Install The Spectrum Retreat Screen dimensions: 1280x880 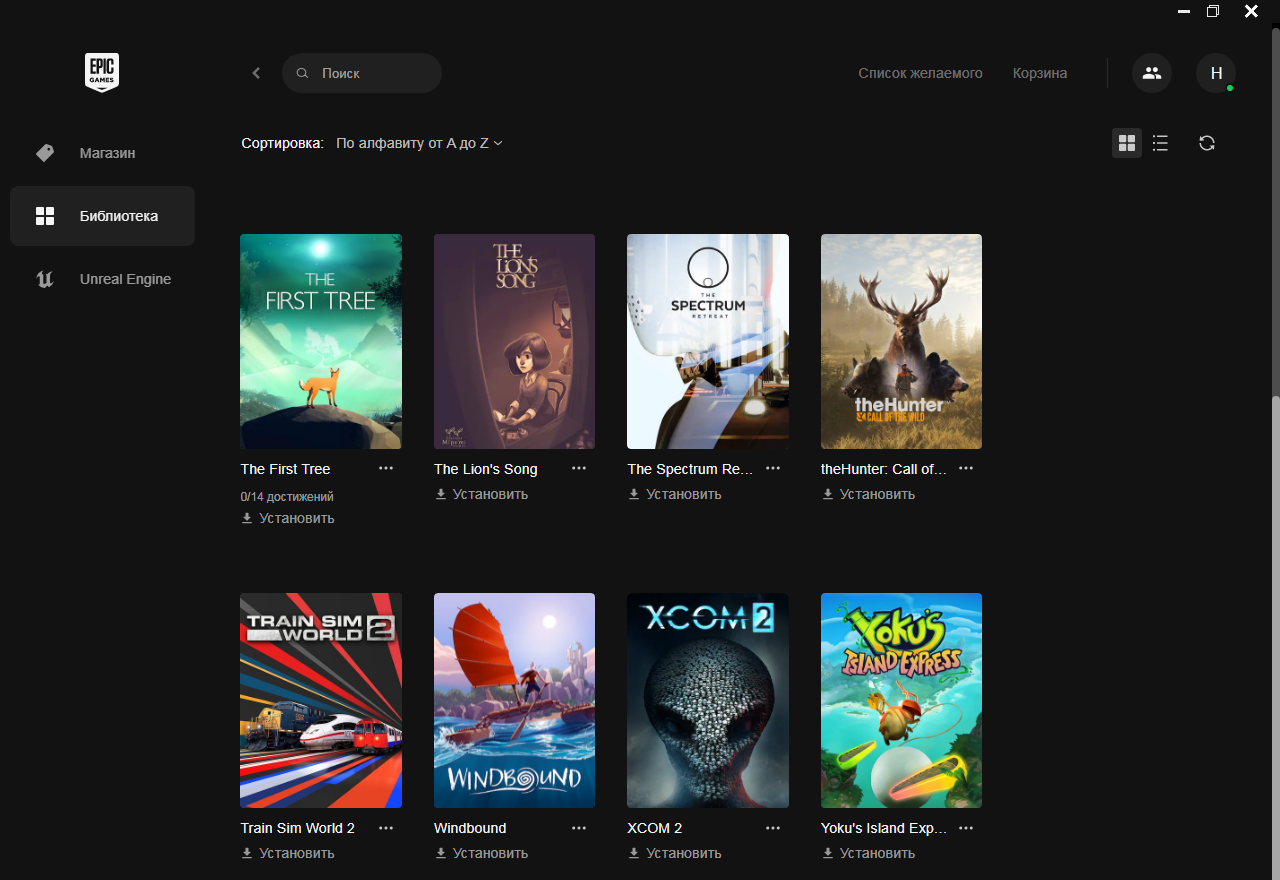pyautogui.click(x=675, y=494)
